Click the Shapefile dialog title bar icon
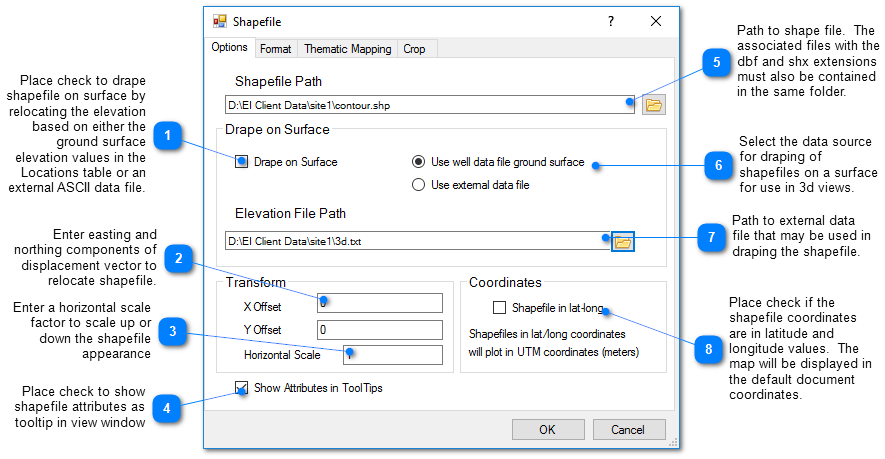 coord(220,21)
